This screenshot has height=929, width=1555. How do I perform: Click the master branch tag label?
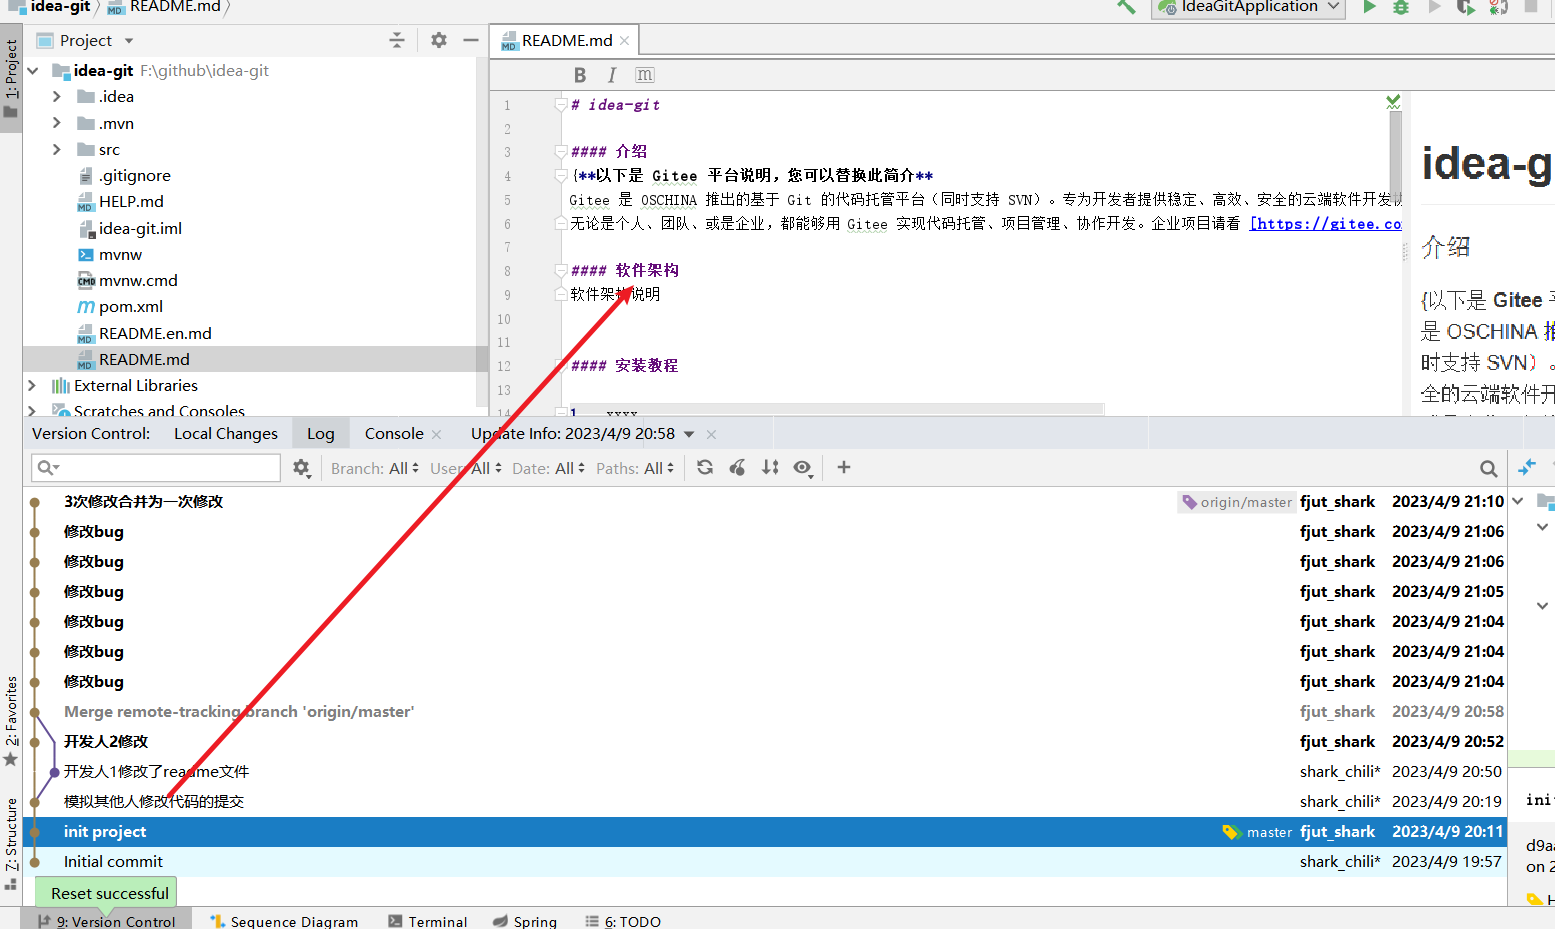[1258, 832]
